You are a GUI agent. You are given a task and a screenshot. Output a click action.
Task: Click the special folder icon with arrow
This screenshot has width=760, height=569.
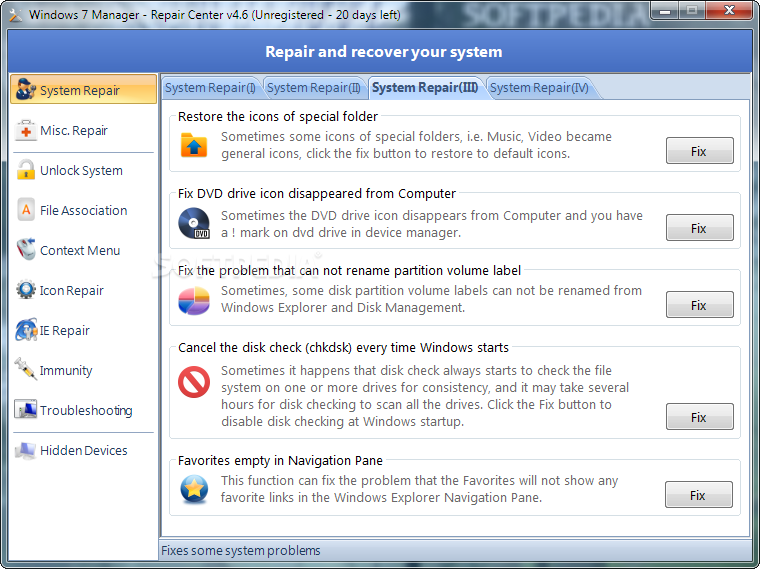click(194, 145)
